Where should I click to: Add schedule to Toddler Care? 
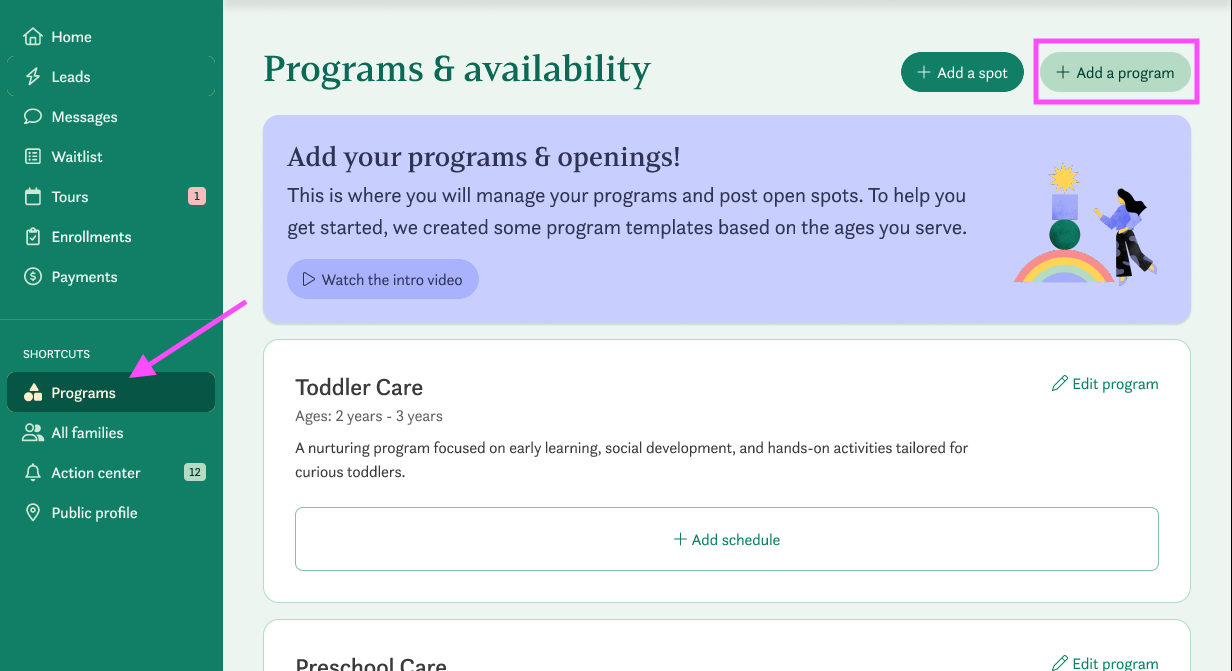coord(727,540)
